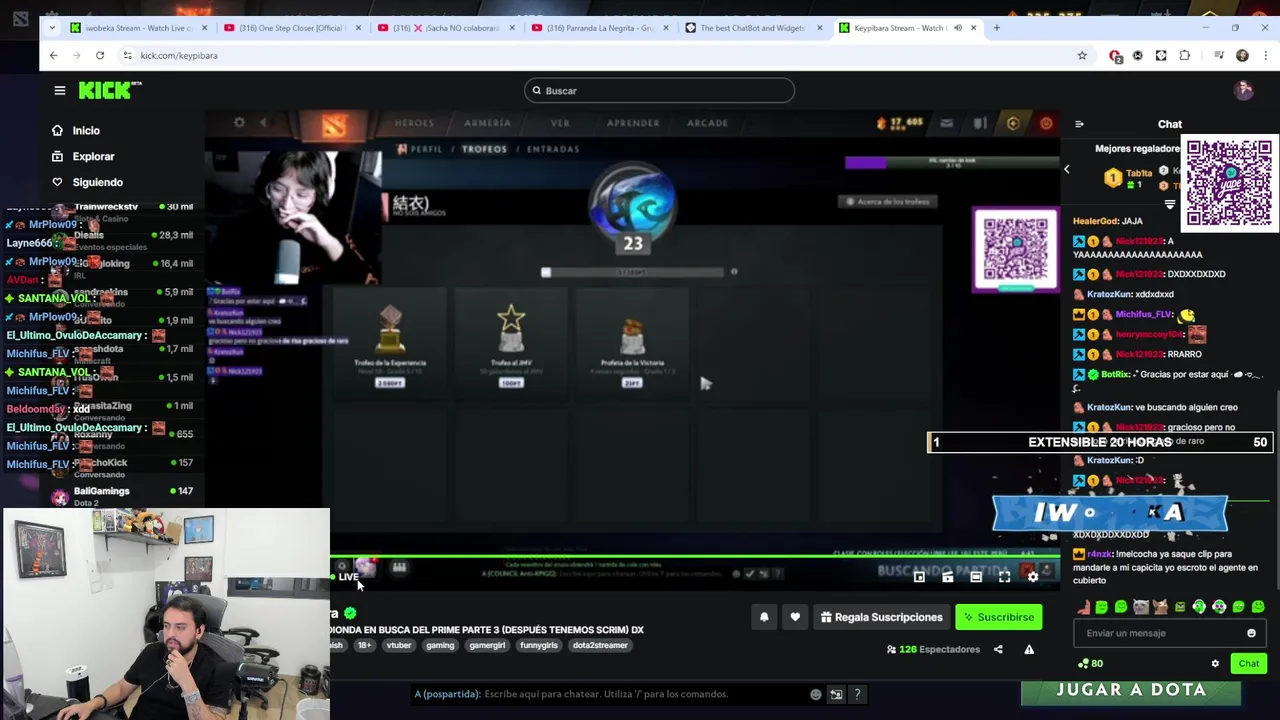
Task: Select ARMERÍA tab in Dota menu
Action: pos(487,123)
